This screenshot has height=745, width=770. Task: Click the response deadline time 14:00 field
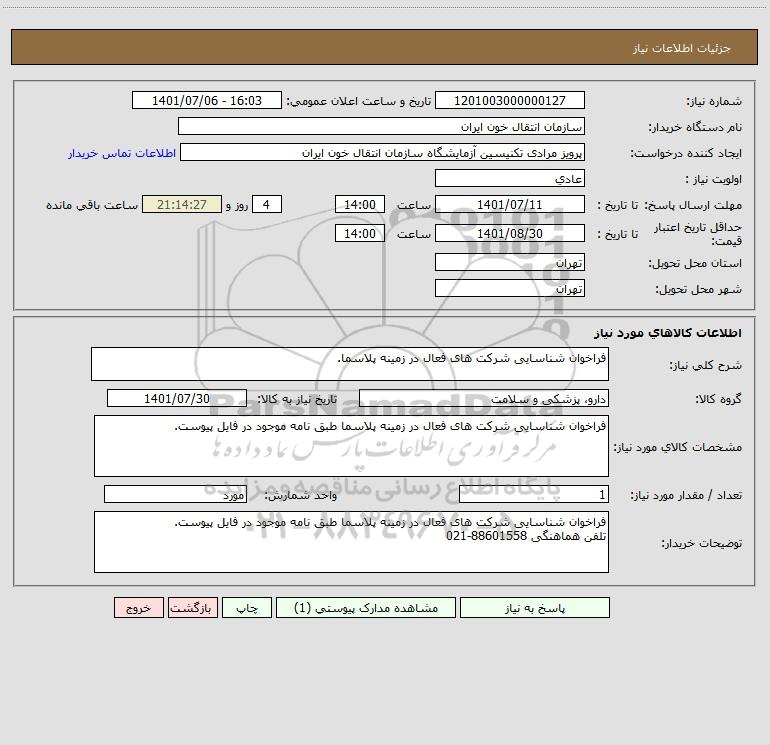pos(359,204)
